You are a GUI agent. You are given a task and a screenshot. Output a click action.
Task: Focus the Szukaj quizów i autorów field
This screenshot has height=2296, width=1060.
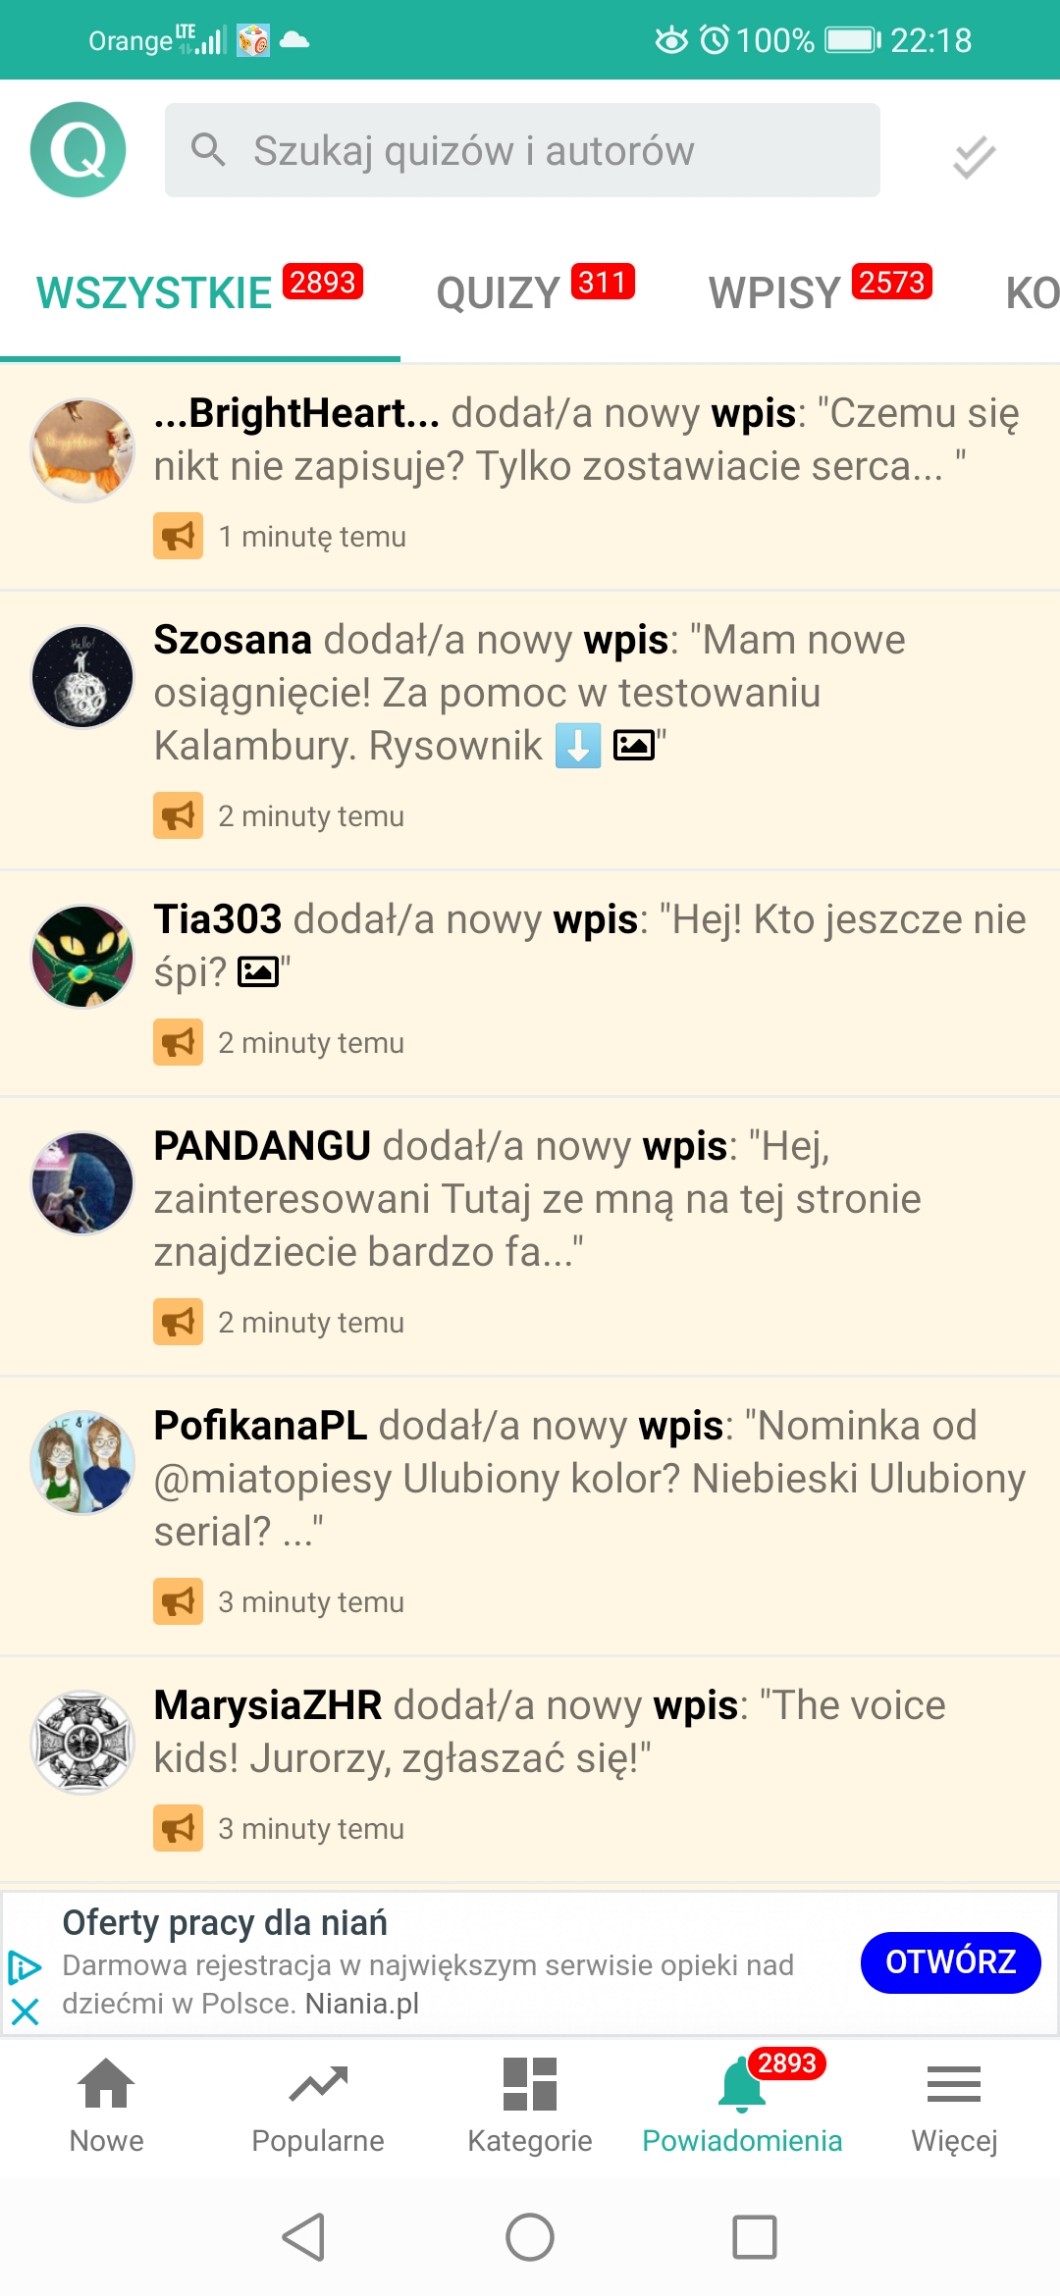click(x=522, y=150)
